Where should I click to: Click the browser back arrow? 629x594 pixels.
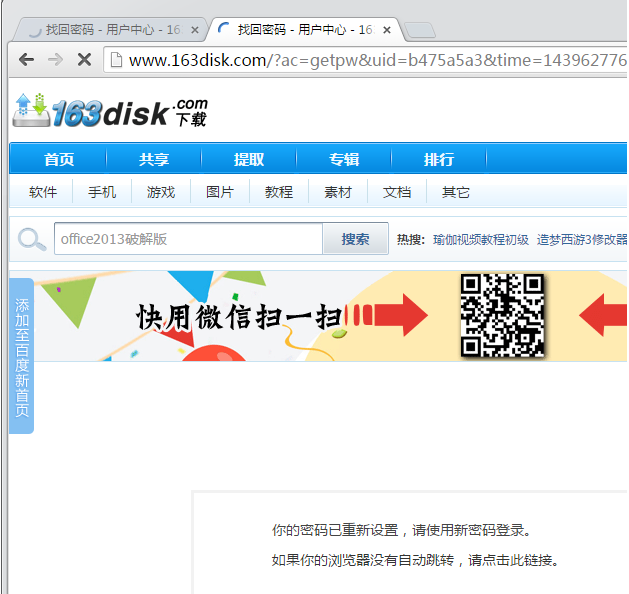pos(26,60)
